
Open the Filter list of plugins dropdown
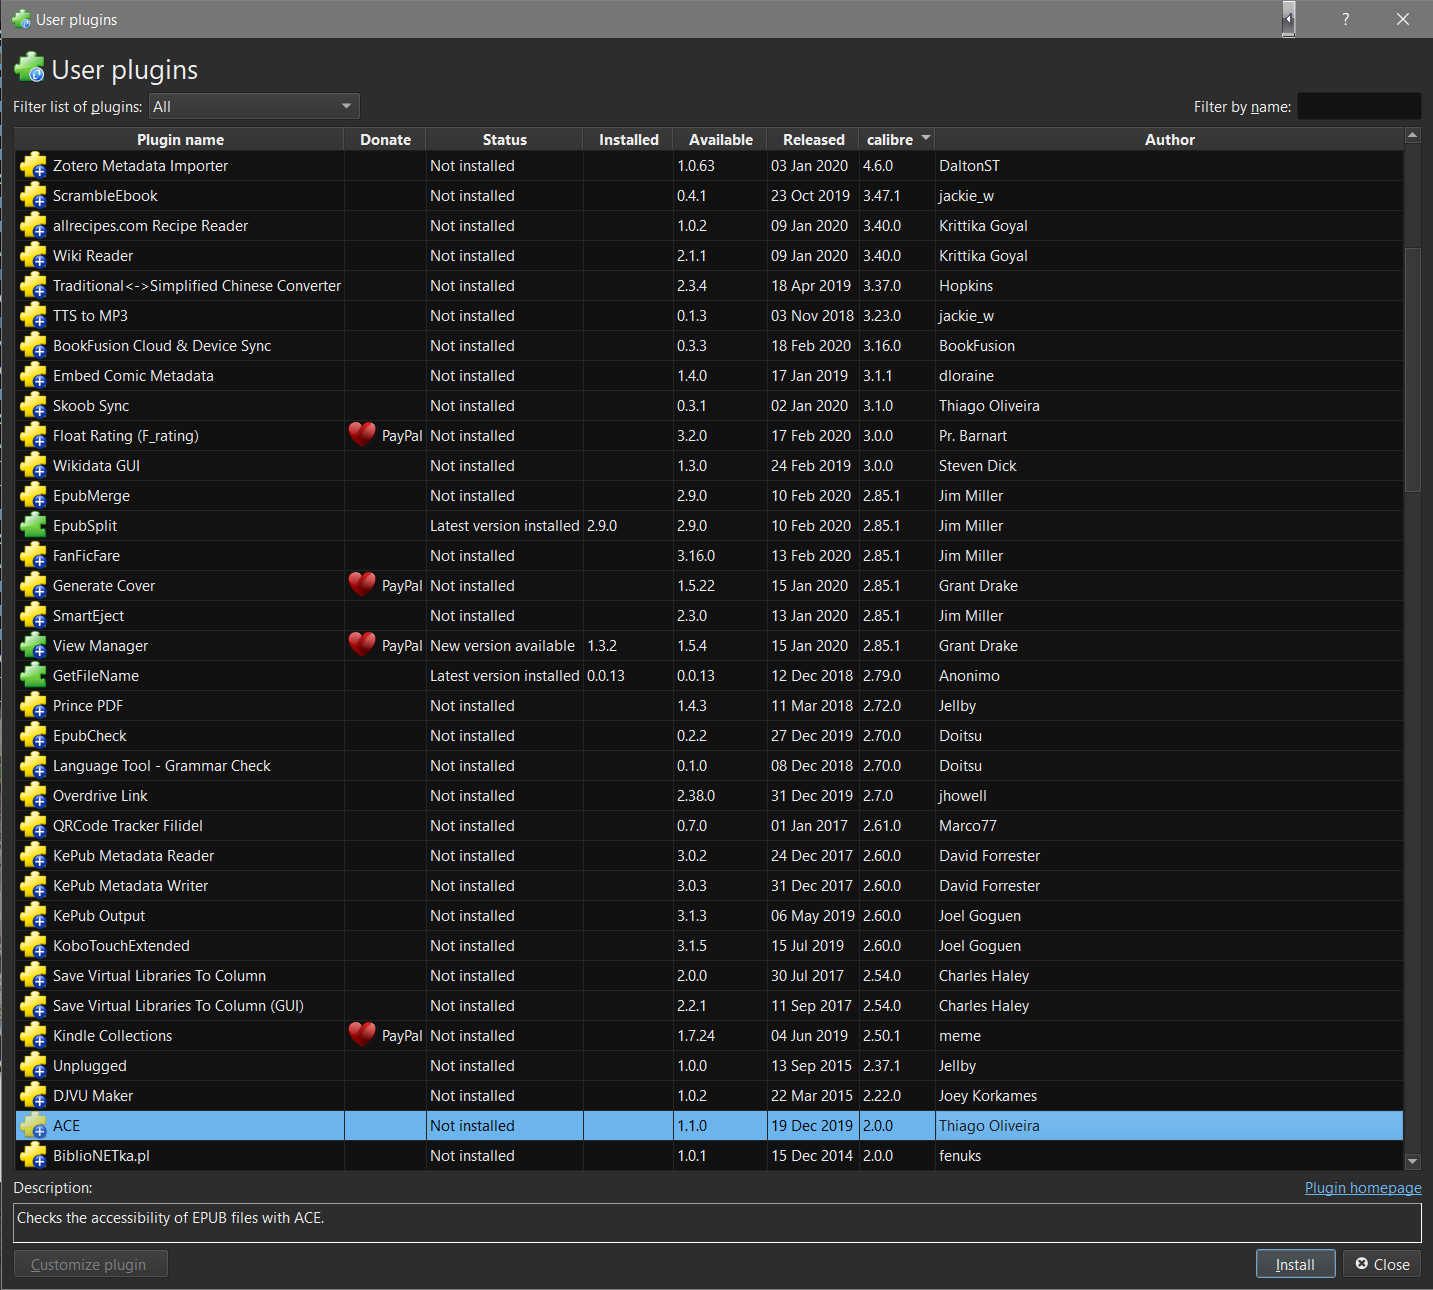(254, 107)
